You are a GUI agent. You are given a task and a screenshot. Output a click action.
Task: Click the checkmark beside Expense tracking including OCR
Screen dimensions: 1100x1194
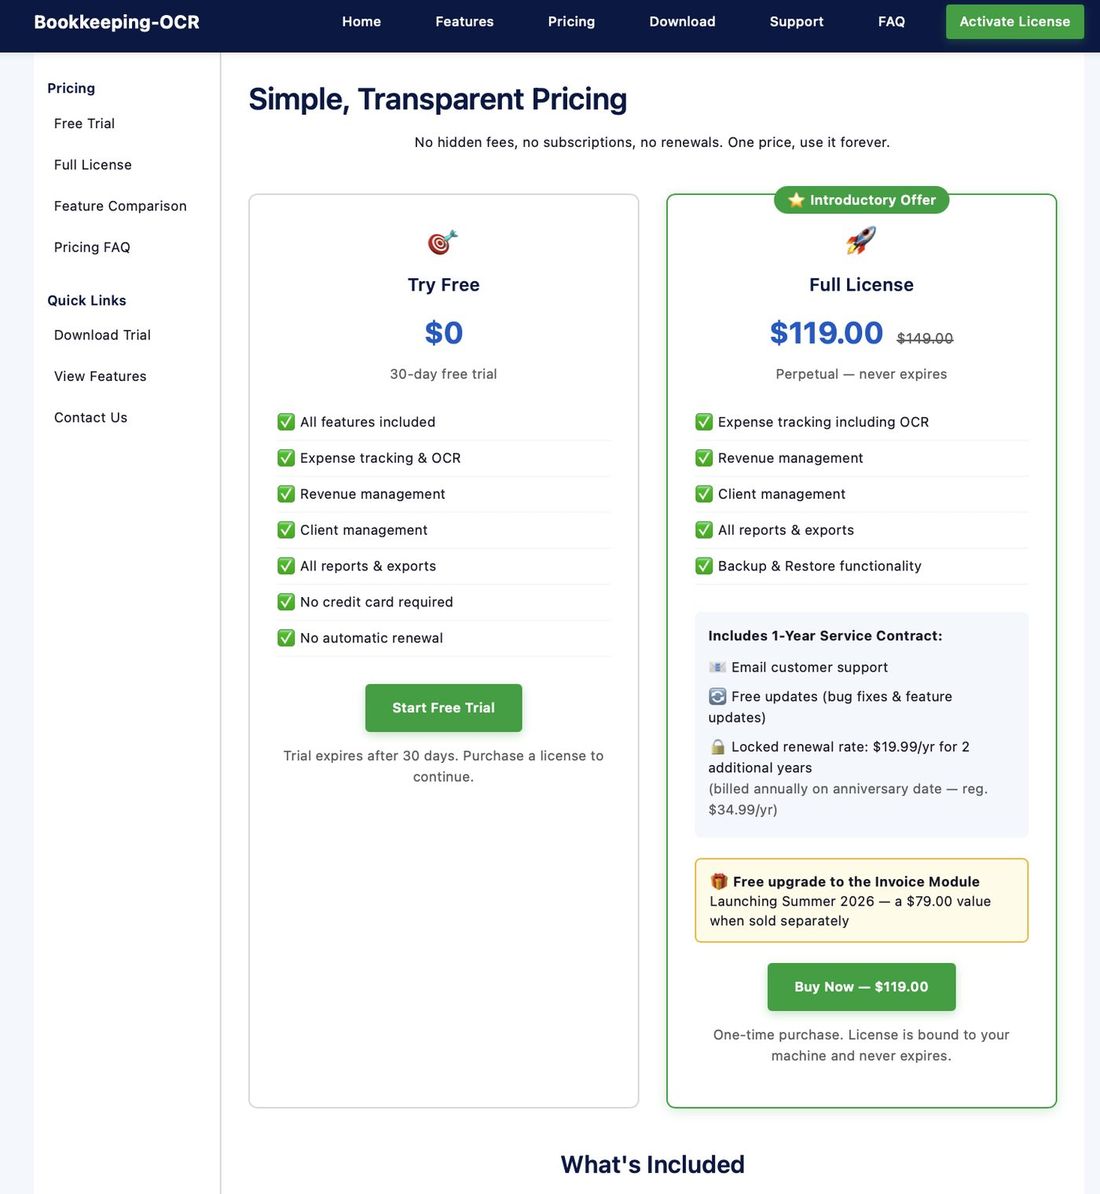tap(703, 421)
